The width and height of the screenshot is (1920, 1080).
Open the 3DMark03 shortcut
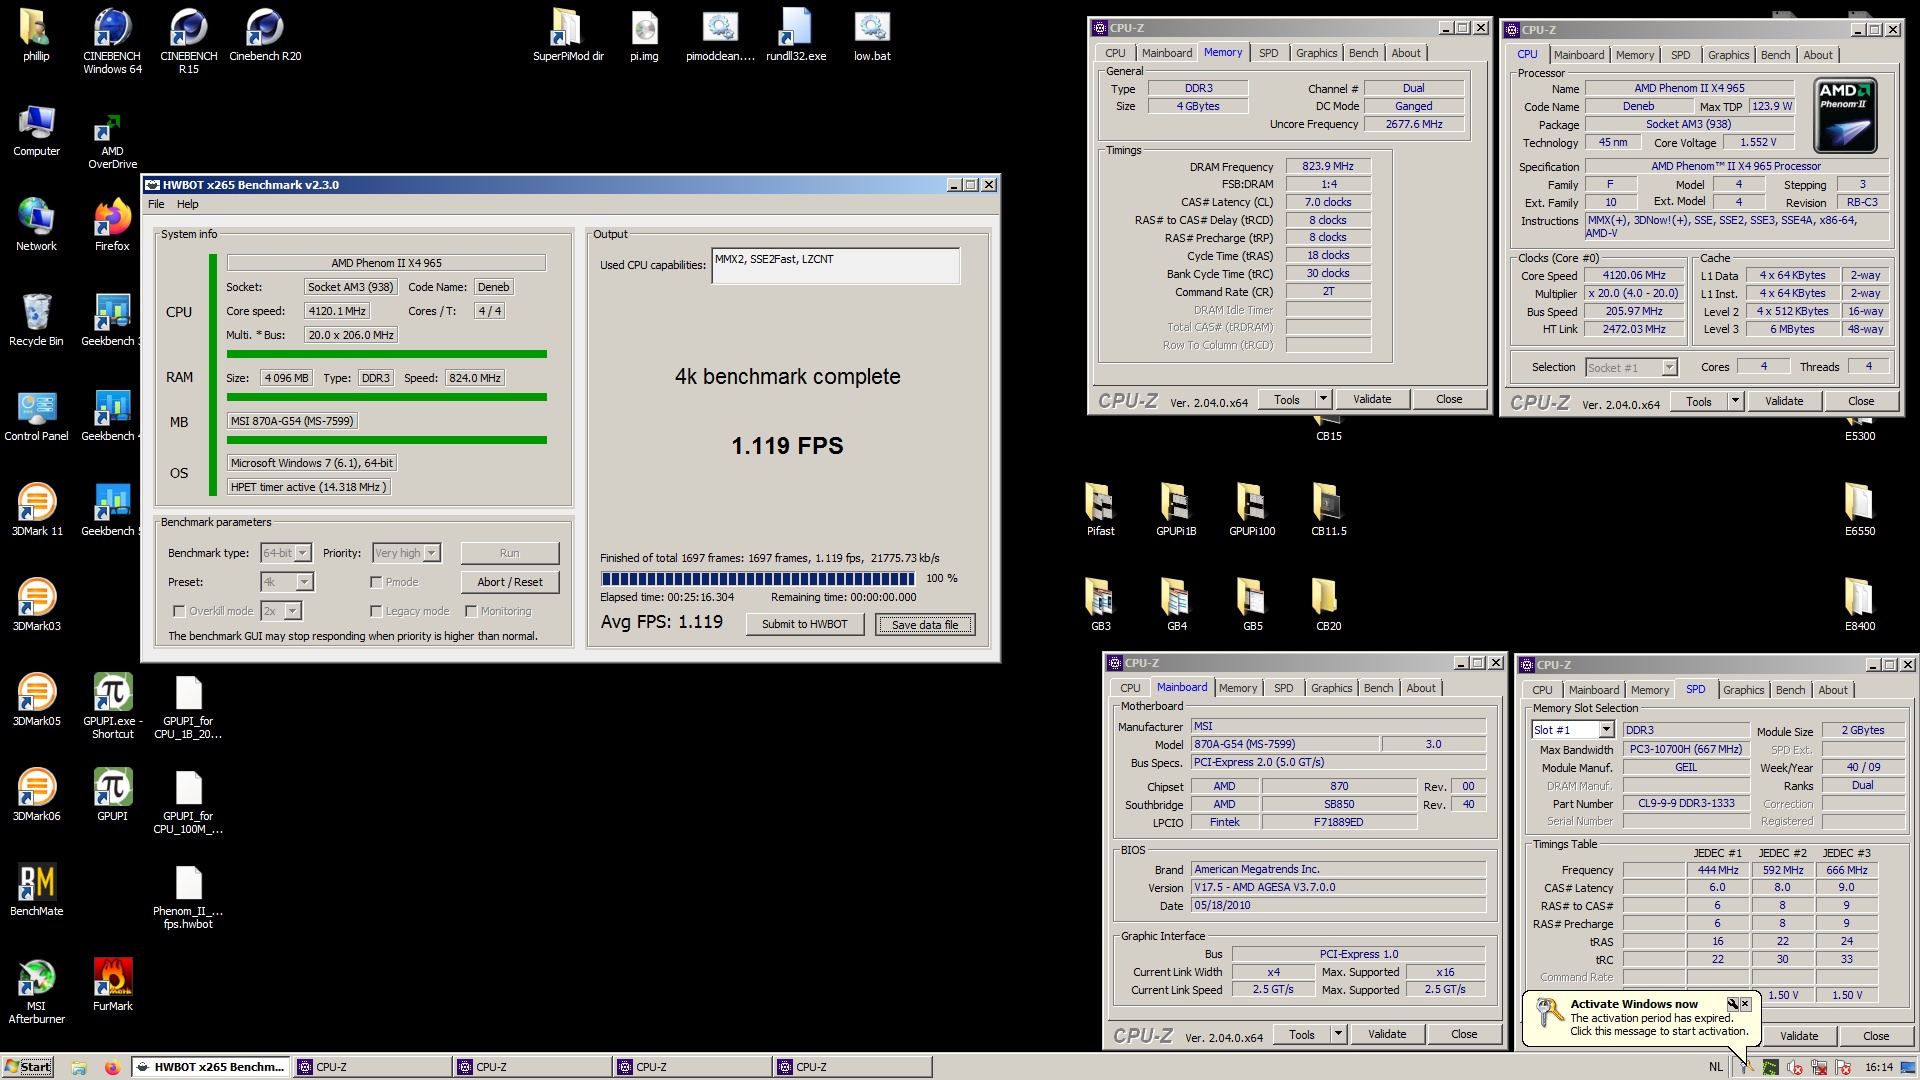[36, 604]
